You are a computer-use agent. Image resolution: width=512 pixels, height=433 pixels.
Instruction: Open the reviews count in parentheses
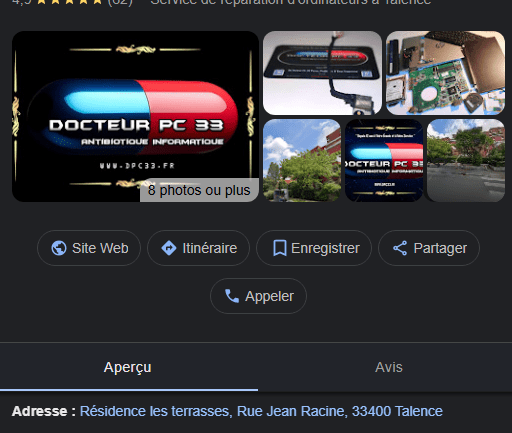coord(120,3)
